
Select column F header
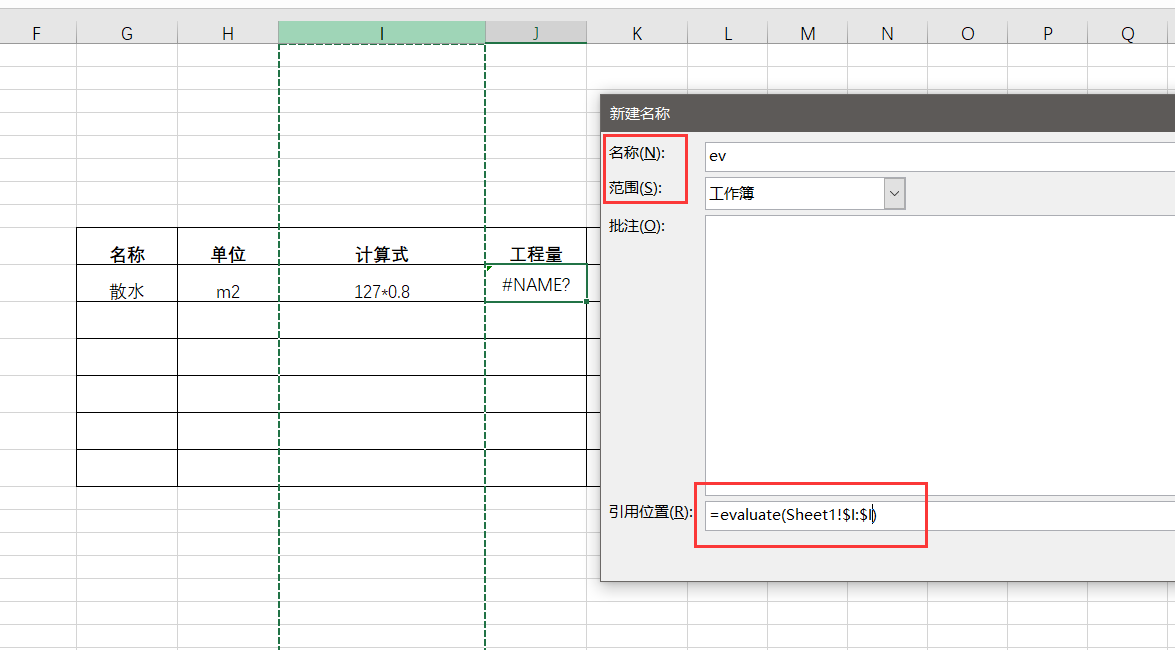(37, 33)
